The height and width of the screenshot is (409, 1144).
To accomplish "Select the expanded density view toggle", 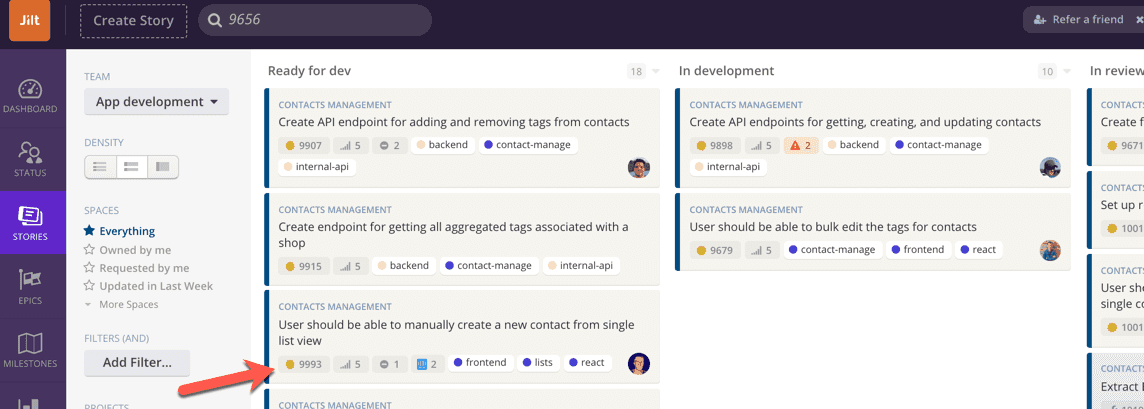I will tap(163, 167).
